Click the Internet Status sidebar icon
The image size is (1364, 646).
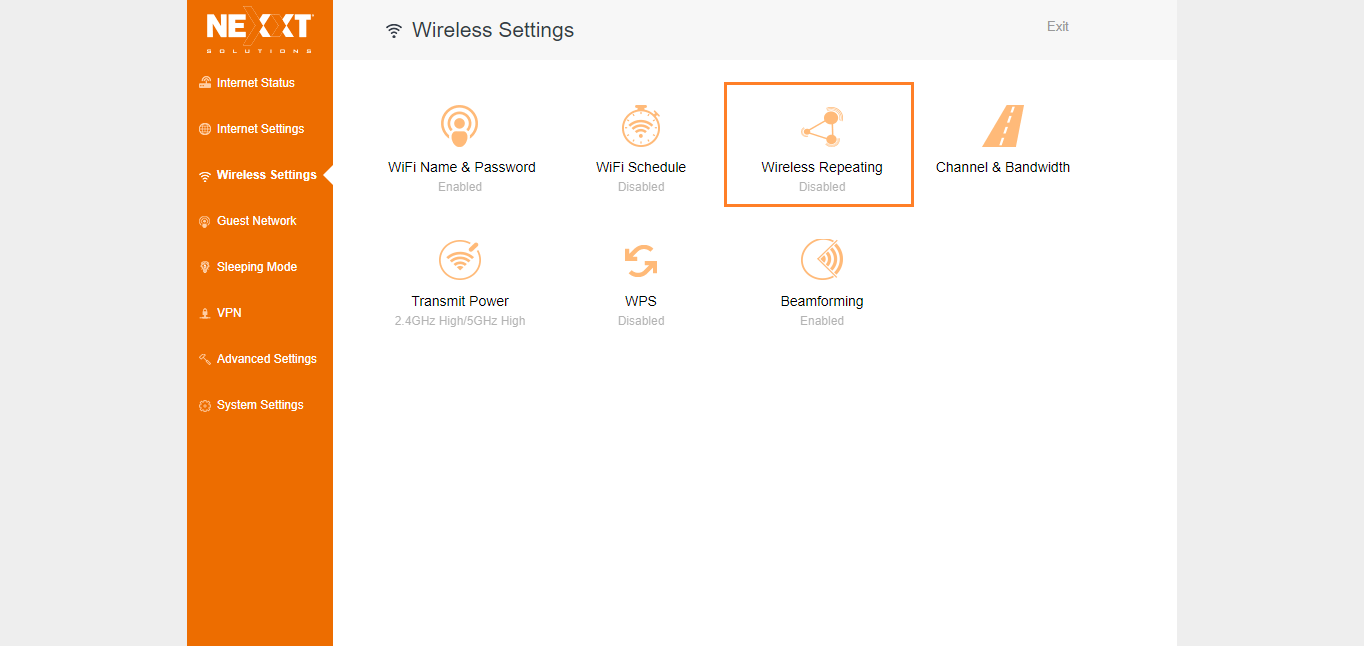click(x=205, y=83)
